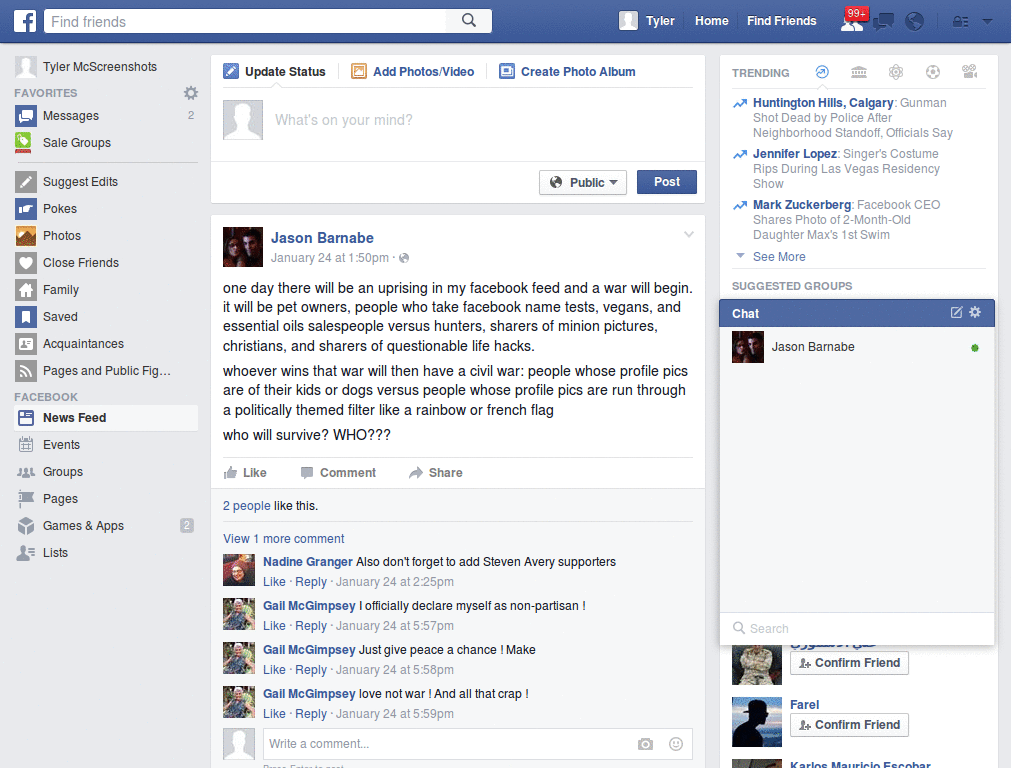Screen dimensions: 1024x768
Task: Share Jason Barnabe's post
Action: pyautogui.click(x=436, y=473)
